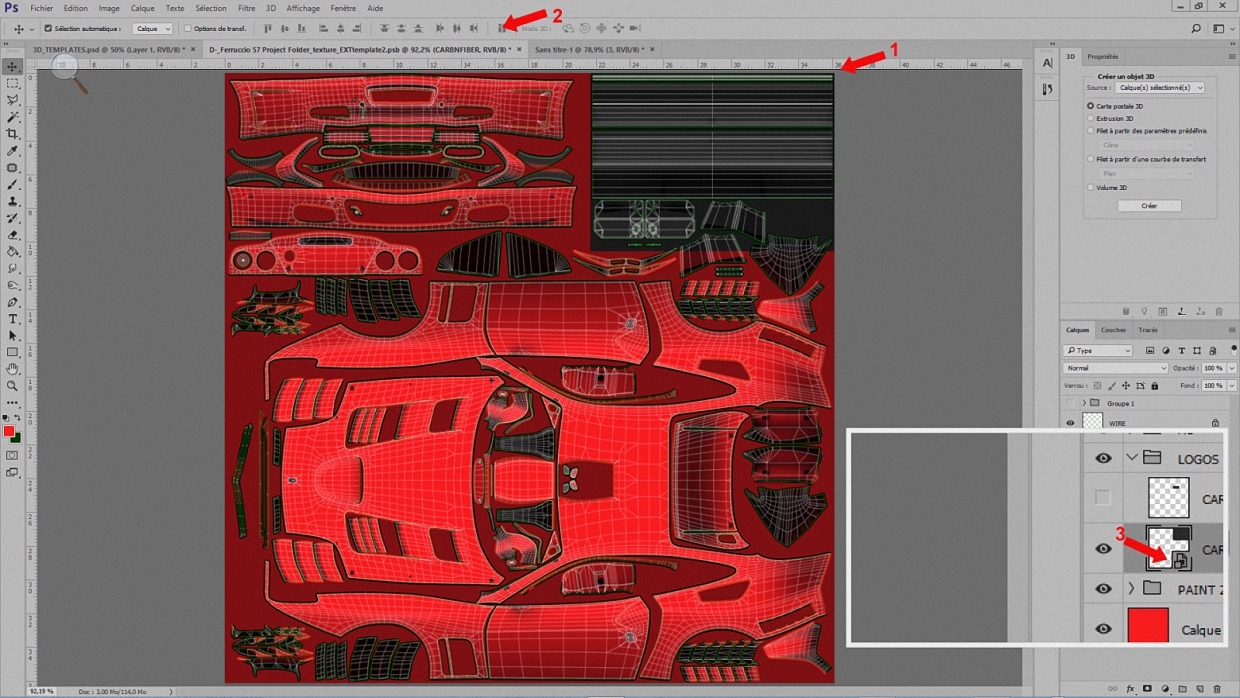Select the Extrusion 3D radio button
The width and height of the screenshot is (1240, 698).
(x=1091, y=118)
